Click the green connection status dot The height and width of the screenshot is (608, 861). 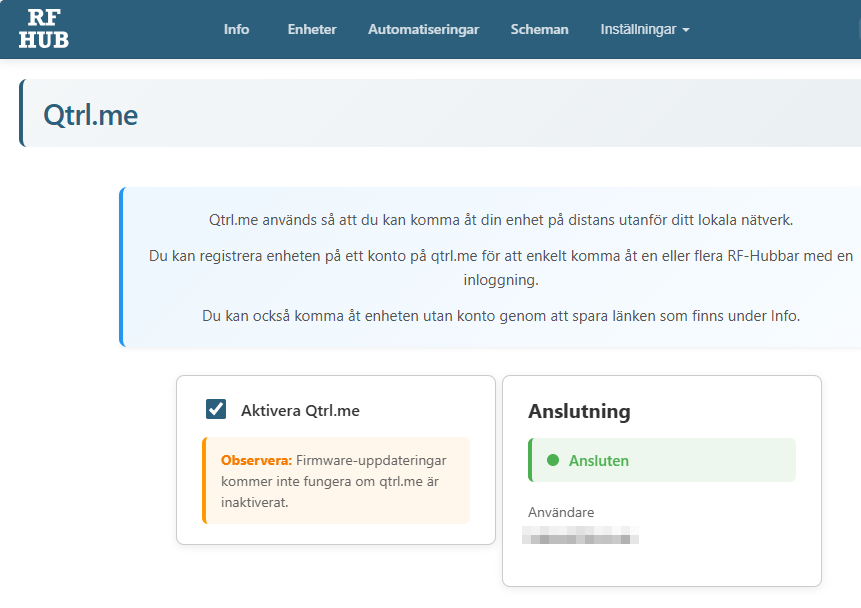(x=552, y=461)
